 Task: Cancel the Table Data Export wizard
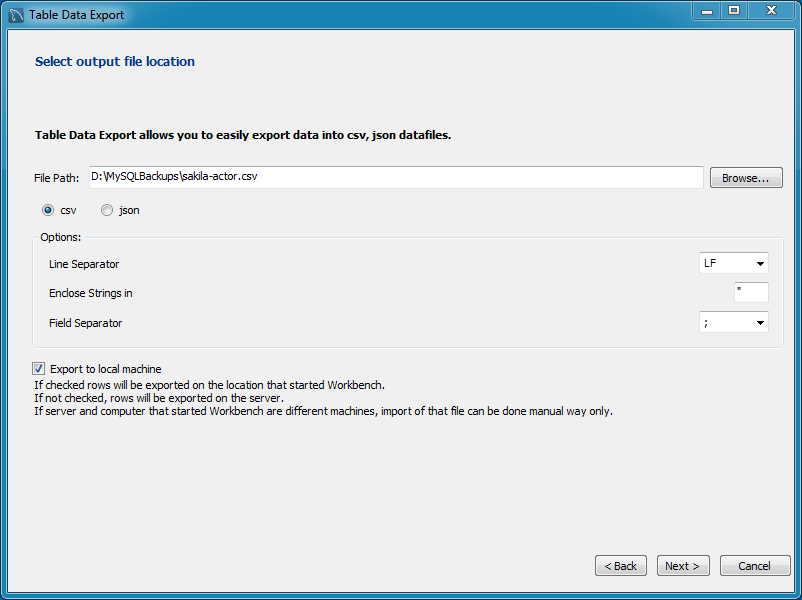point(755,565)
